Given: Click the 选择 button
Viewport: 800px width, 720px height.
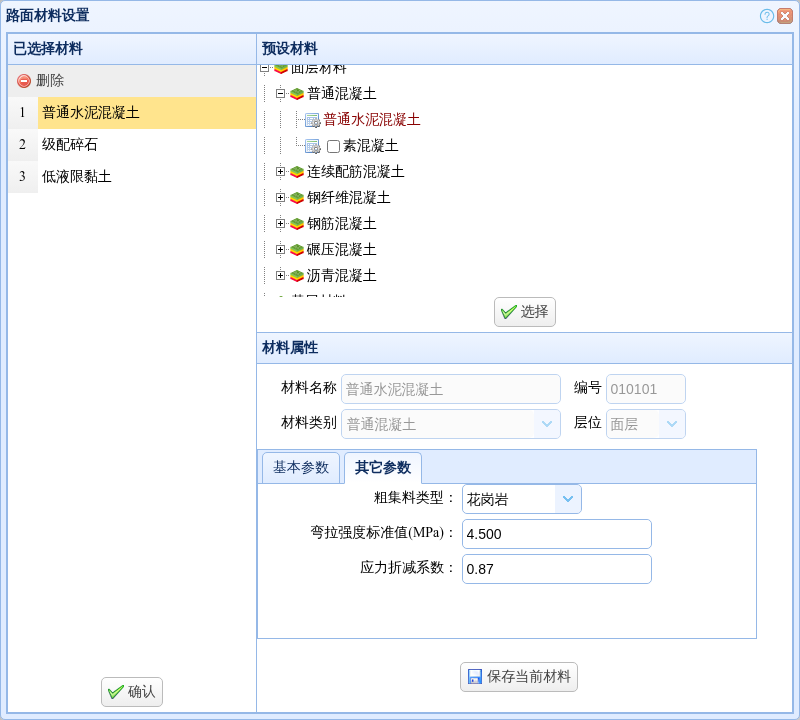Looking at the screenshot, I should [524, 312].
